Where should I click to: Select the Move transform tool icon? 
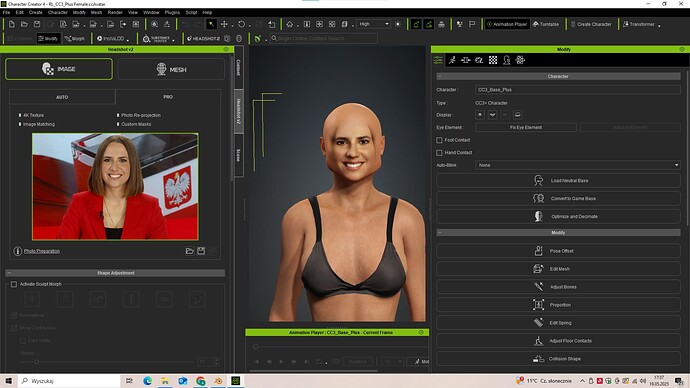pos(224,24)
